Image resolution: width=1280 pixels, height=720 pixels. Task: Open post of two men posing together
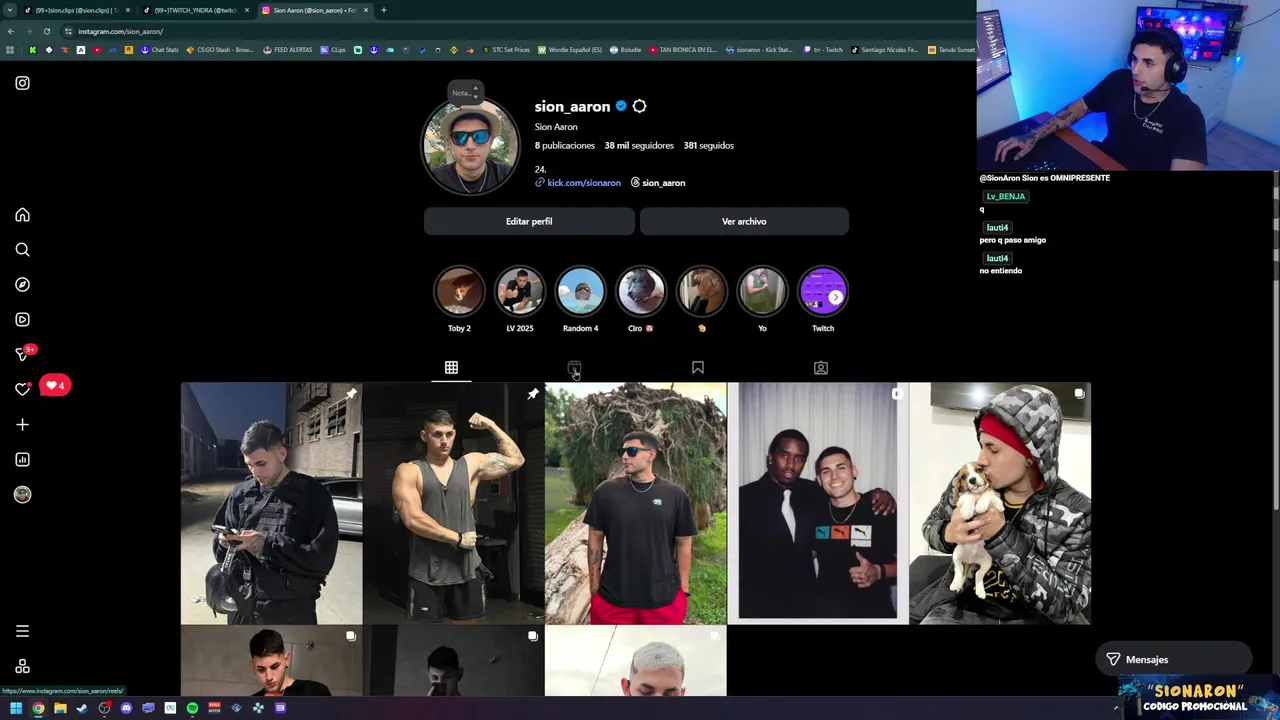[818, 503]
